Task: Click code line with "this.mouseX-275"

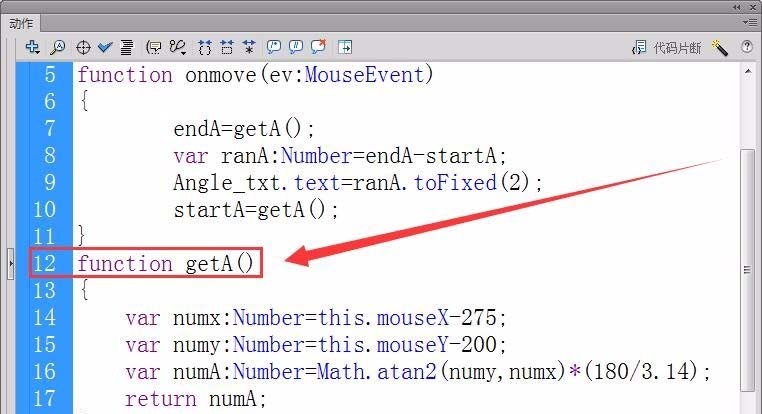Action: (316, 318)
